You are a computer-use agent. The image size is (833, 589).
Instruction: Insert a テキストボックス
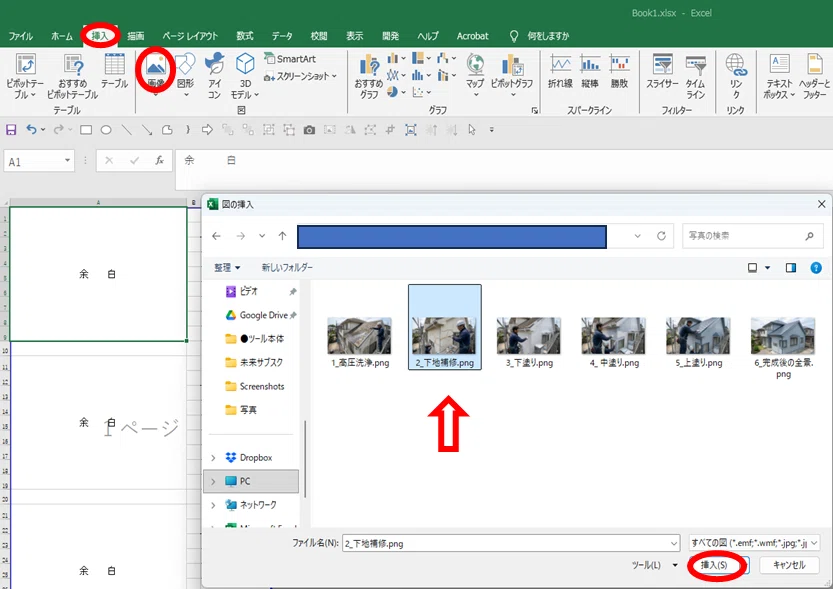click(x=779, y=76)
